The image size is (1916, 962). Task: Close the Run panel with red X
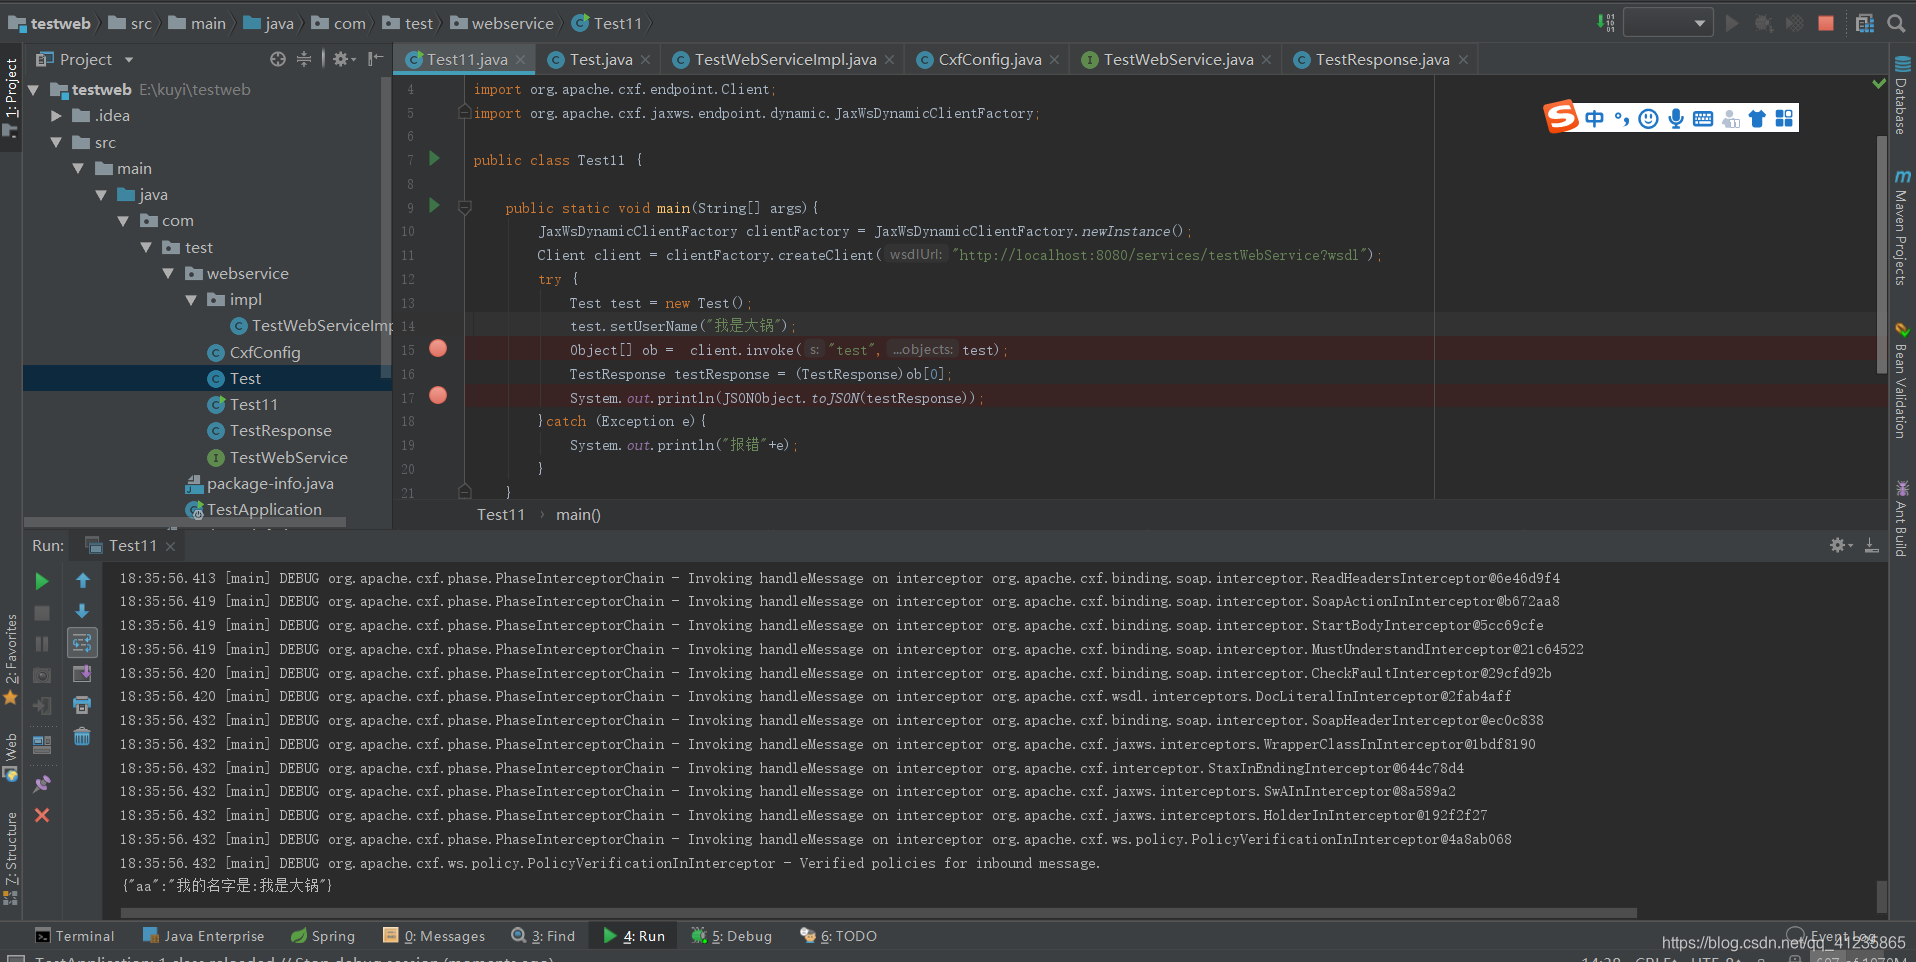coord(42,815)
